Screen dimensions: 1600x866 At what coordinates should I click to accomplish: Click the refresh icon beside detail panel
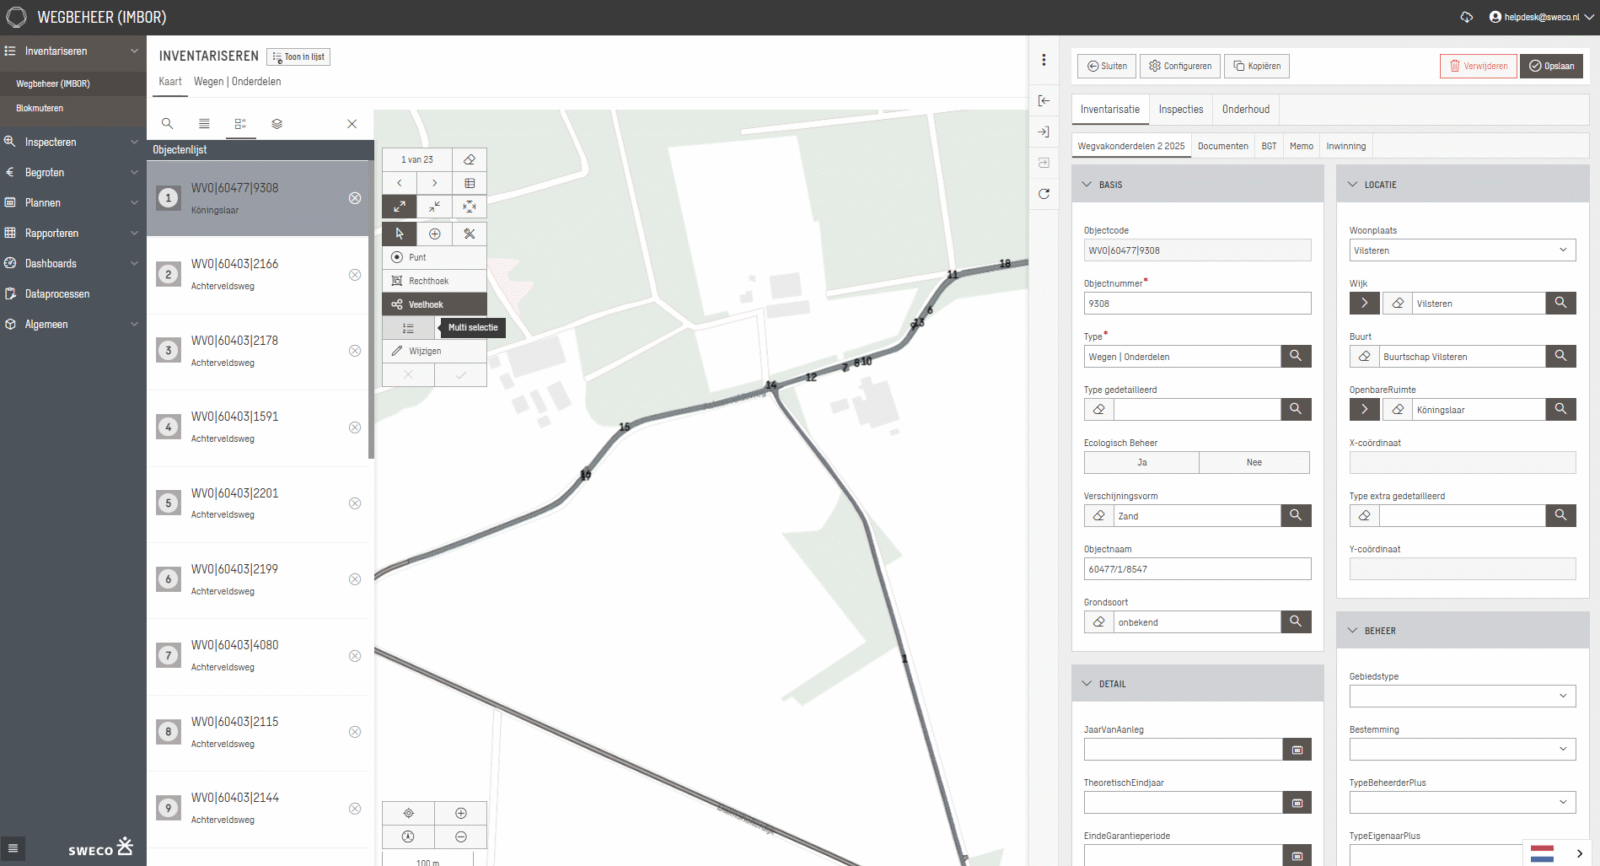point(1044,194)
